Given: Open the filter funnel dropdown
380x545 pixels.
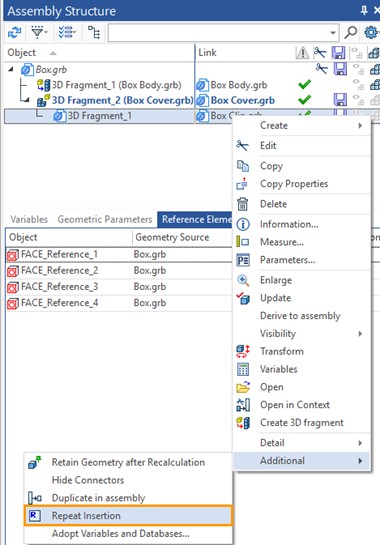Looking at the screenshot, I should 39,33.
